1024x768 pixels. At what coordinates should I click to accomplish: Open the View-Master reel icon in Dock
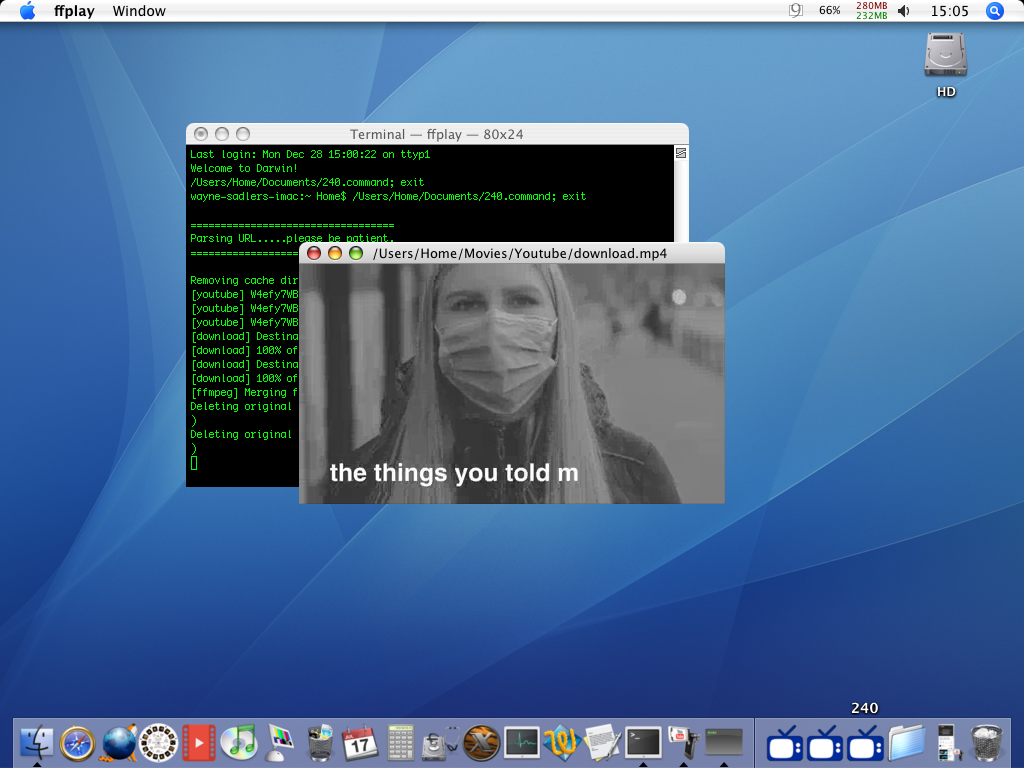[159, 743]
